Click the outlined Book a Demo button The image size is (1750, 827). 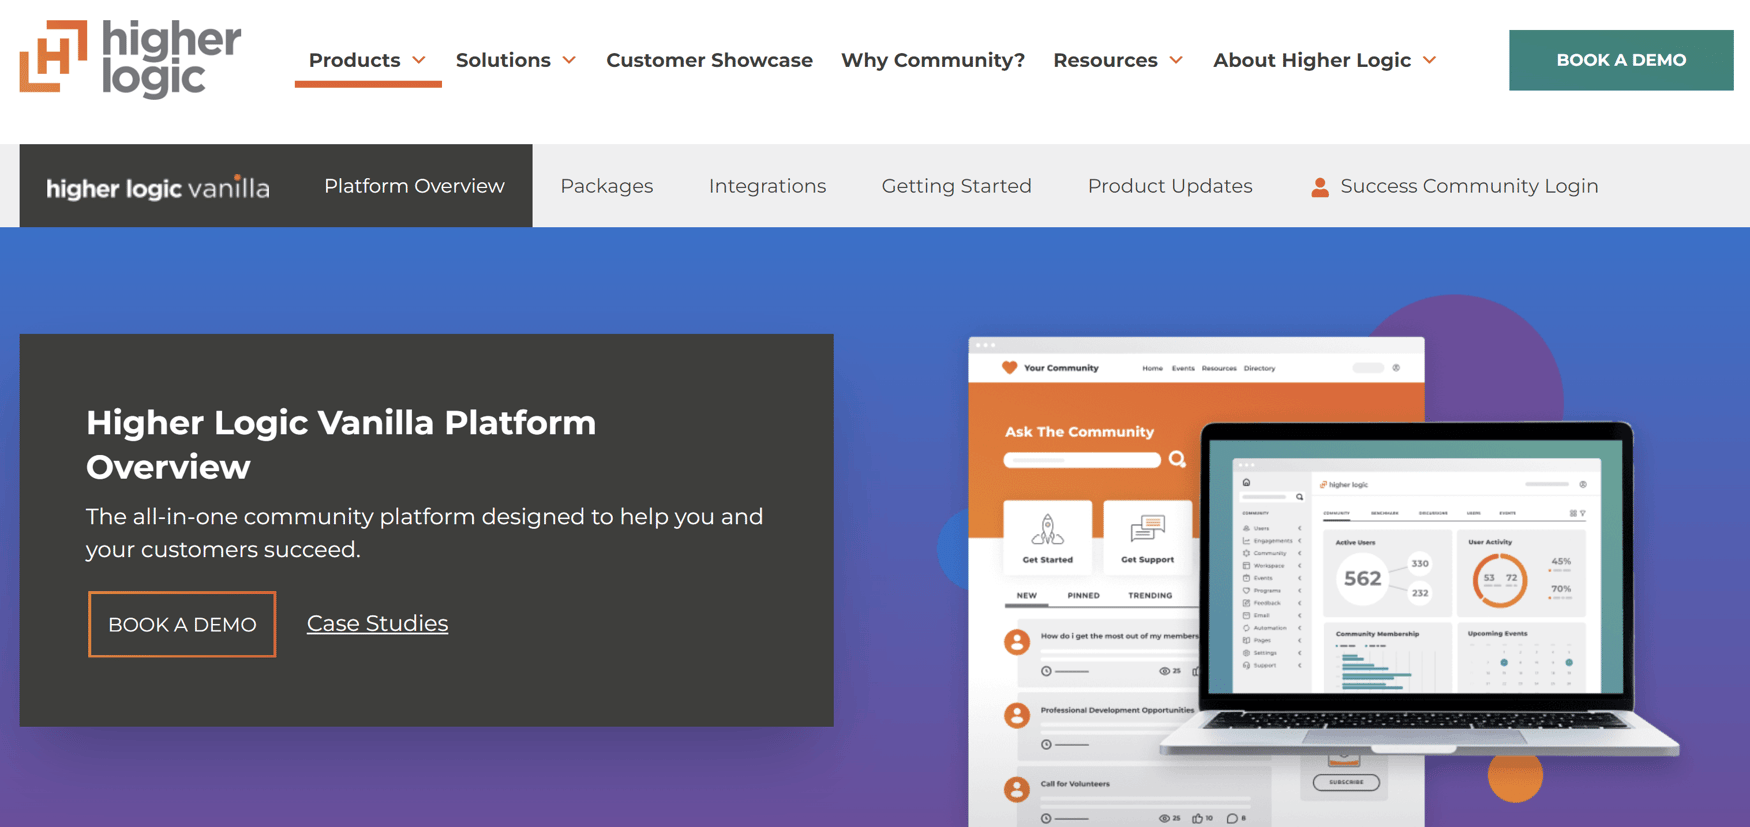182,624
